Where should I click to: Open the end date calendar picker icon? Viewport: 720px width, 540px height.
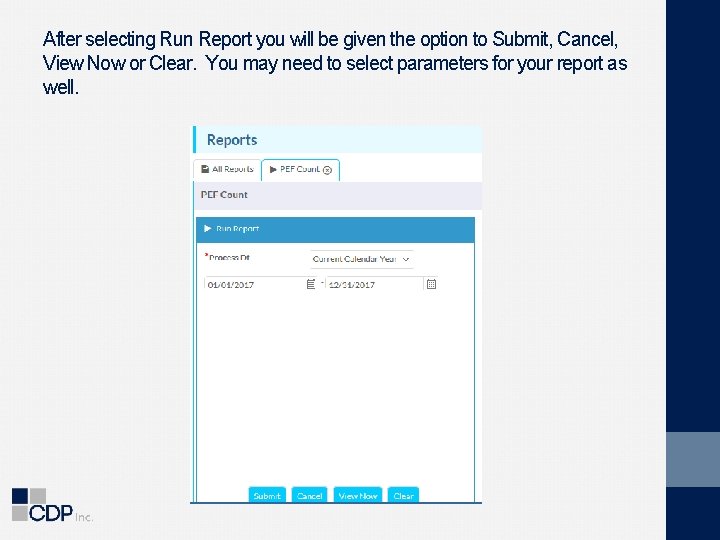coord(431,284)
